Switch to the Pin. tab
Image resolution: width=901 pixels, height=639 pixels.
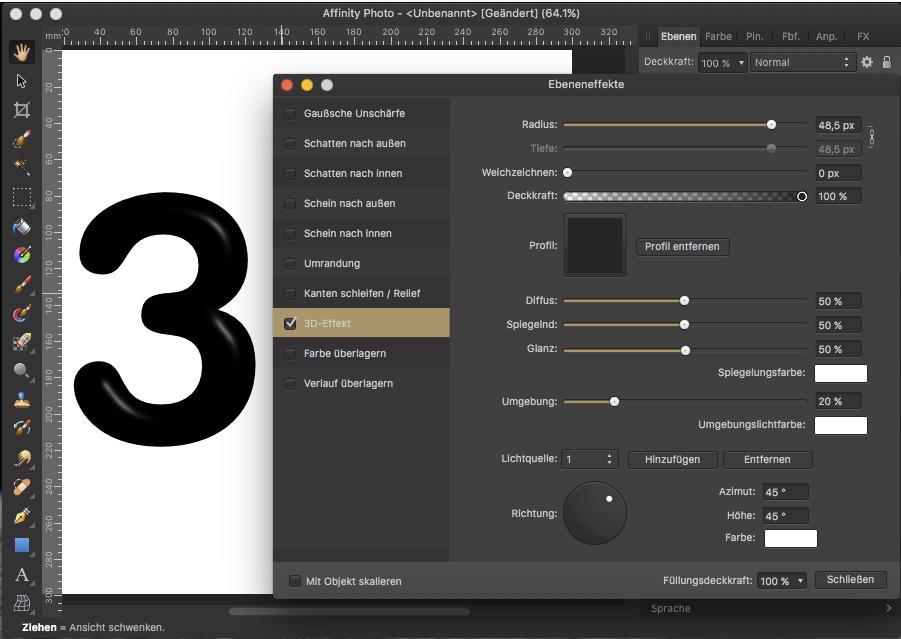tap(754, 36)
